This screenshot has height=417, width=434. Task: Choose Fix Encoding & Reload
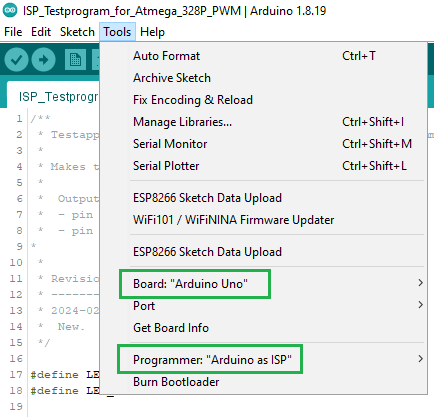coord(263,100)
